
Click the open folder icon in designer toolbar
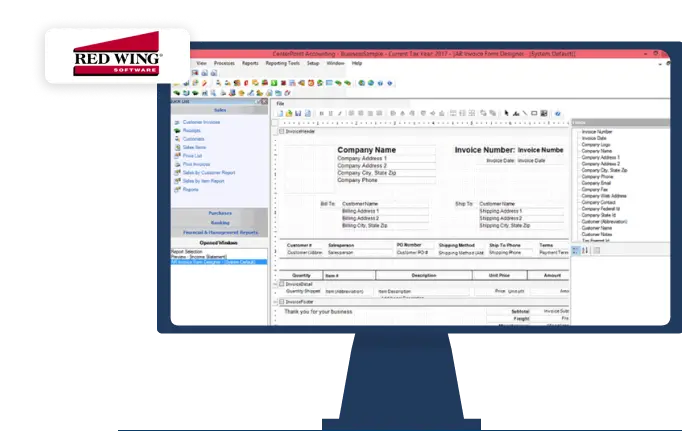(x=289, y=114)
